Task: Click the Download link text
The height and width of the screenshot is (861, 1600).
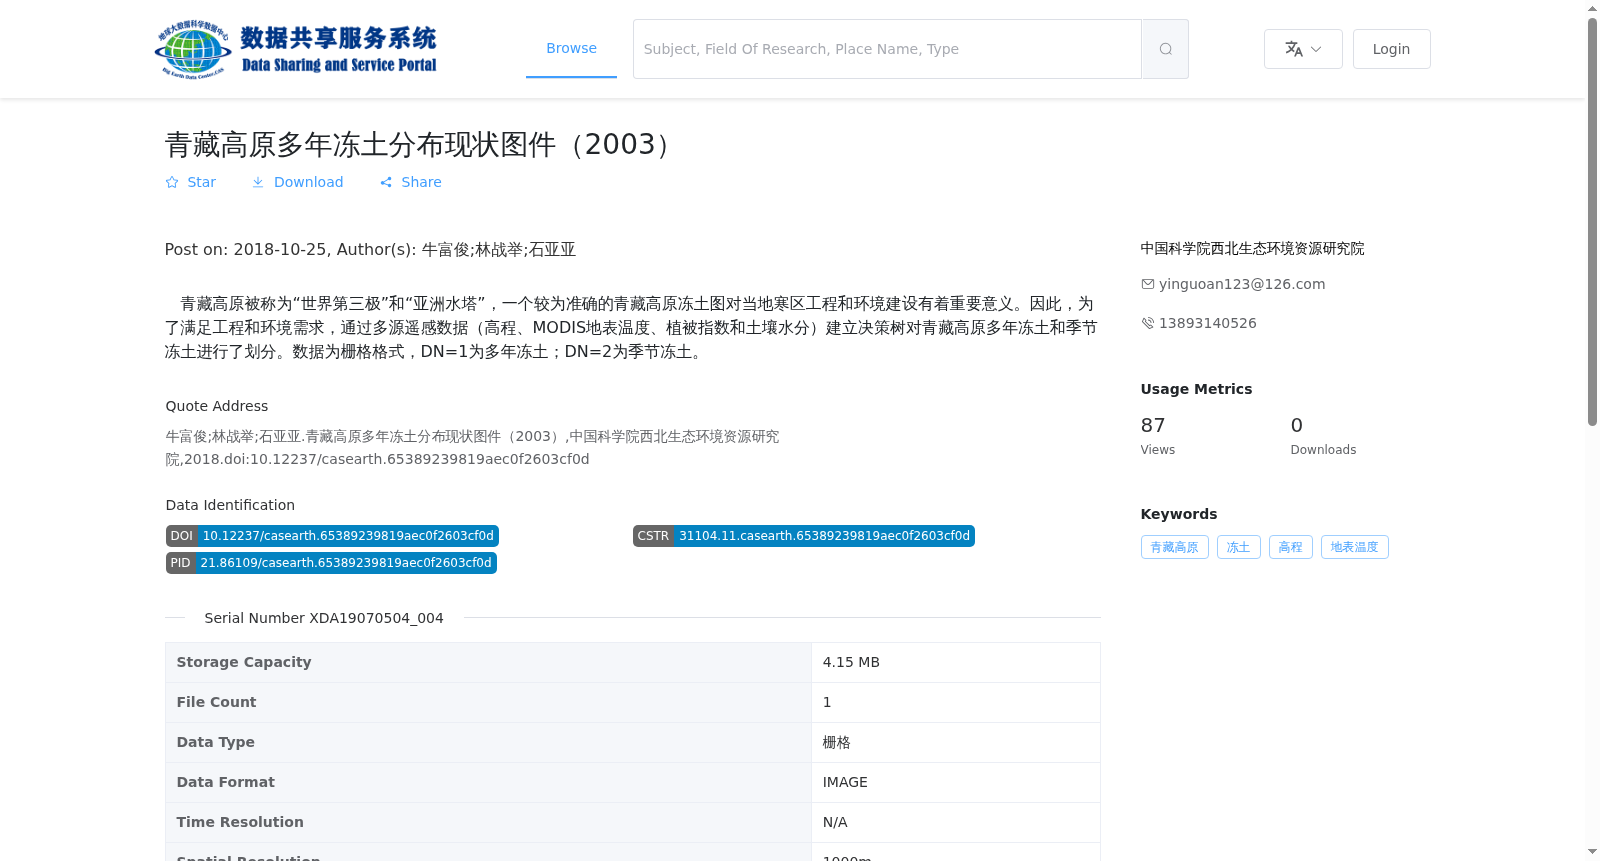Action: (x=308, y=182)
